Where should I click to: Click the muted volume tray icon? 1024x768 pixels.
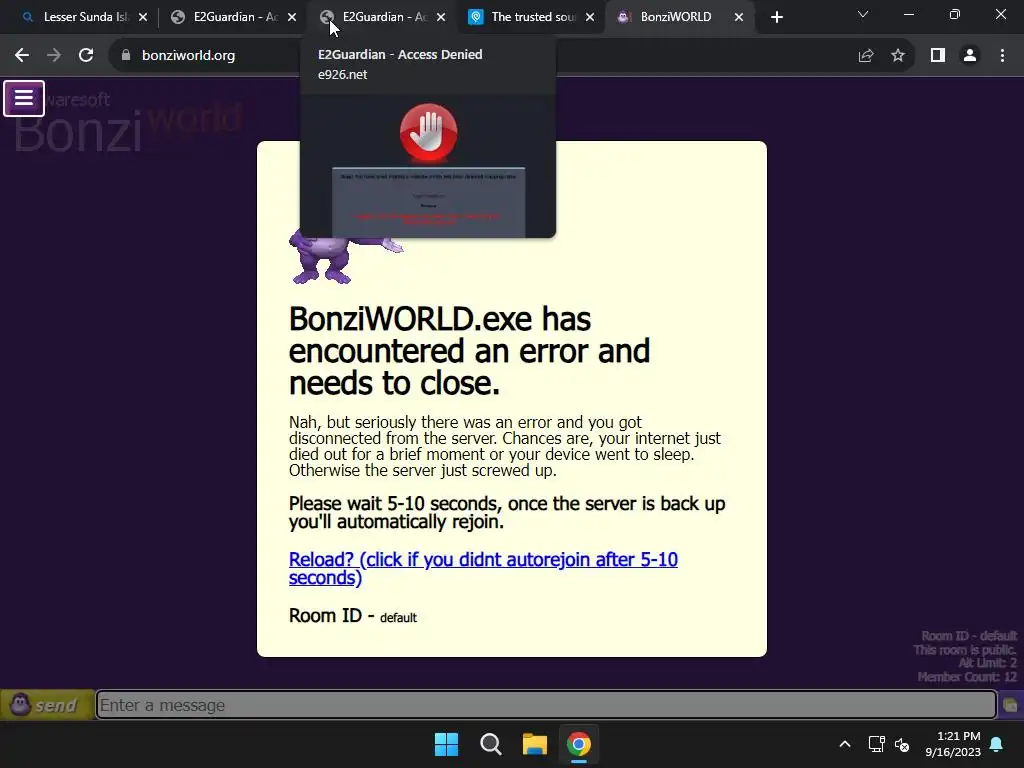tap(902, 744)
